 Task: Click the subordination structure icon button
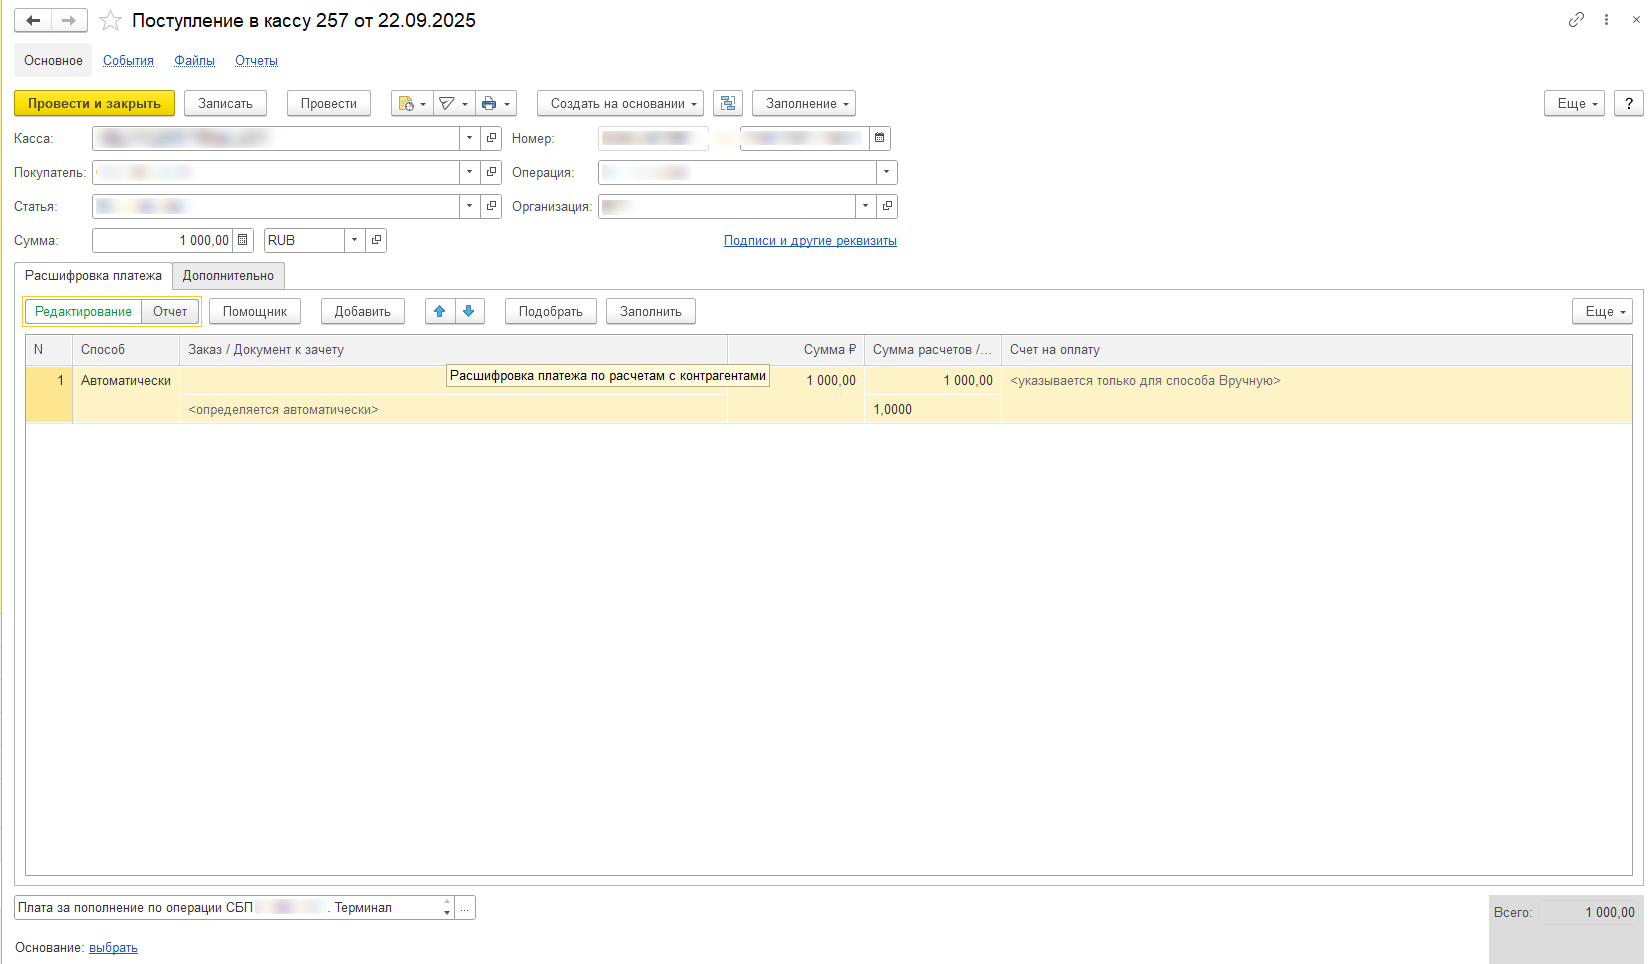click(x=728, y=104)
